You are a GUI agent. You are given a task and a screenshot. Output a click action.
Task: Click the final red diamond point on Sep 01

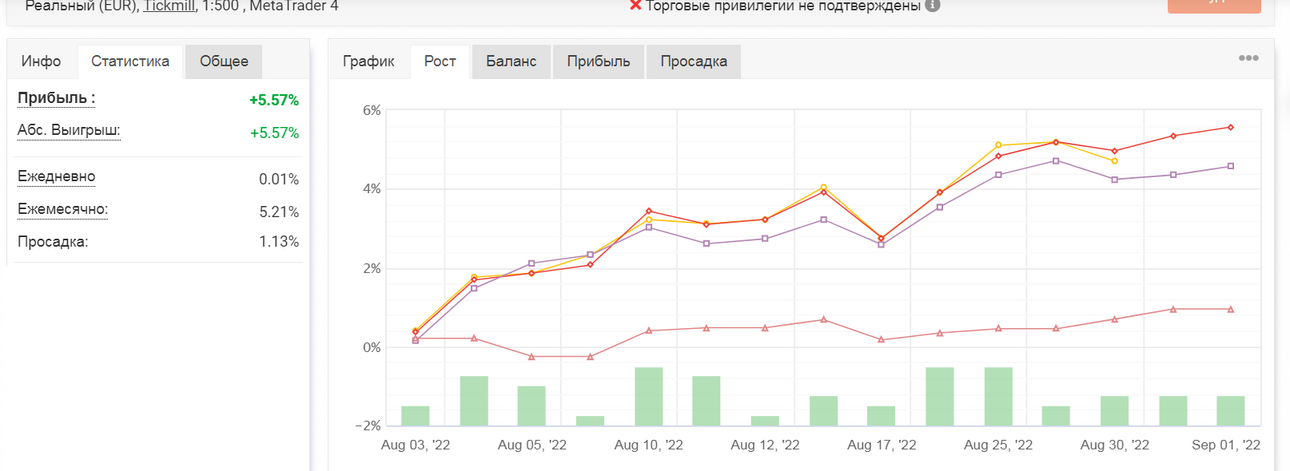pyautogui.click(x=1230, y=127)
